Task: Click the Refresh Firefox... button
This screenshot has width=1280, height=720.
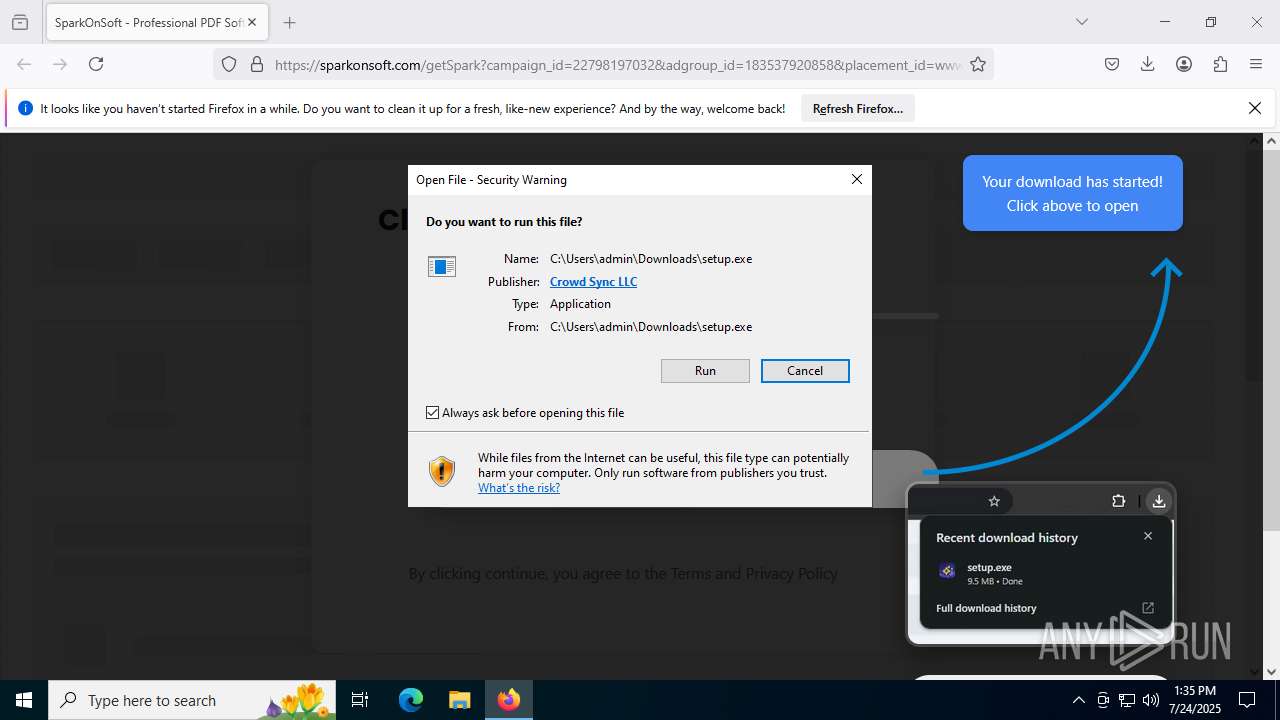Action: tap(858, 109)
